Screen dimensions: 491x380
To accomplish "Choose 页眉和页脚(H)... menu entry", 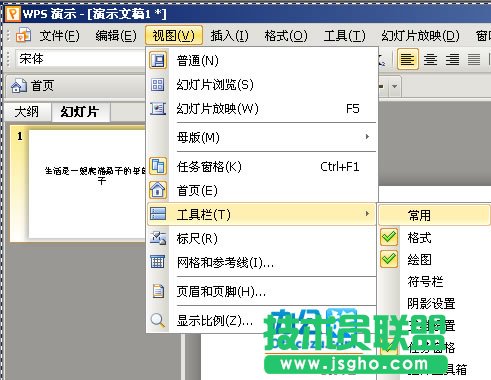I will [262, 291].
